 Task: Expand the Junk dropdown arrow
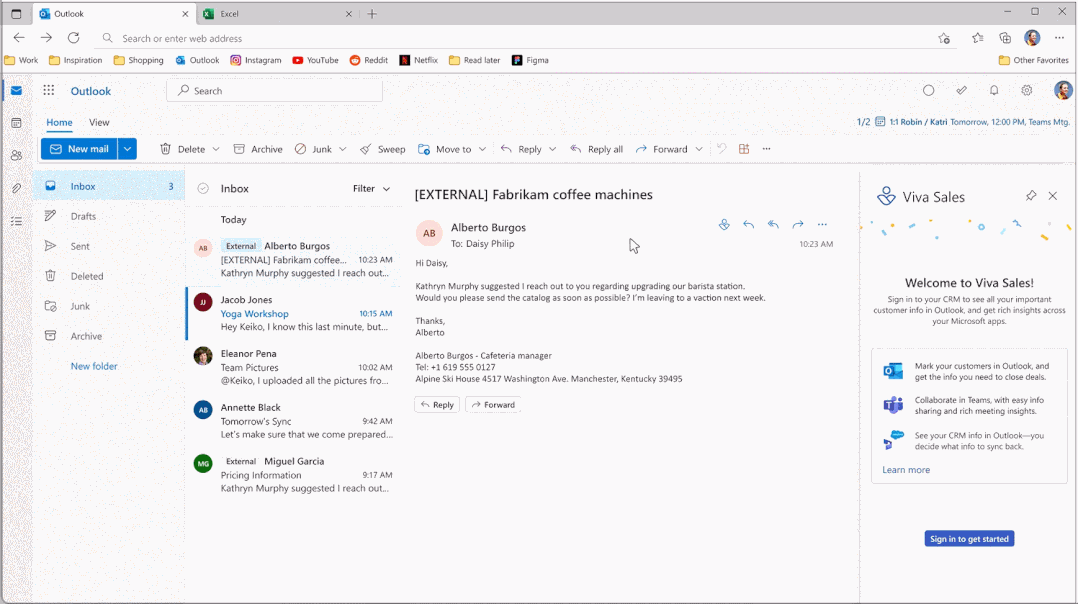[x=342, y=149]
